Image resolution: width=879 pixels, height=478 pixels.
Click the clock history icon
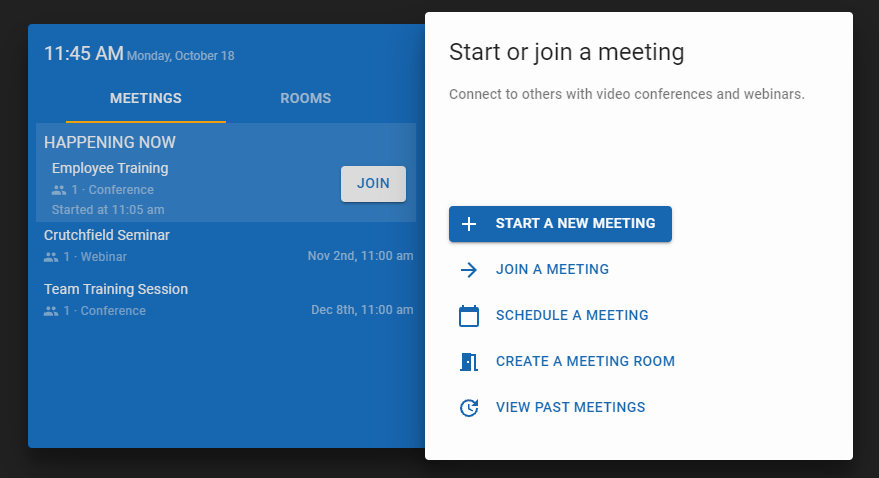(469, 408)
